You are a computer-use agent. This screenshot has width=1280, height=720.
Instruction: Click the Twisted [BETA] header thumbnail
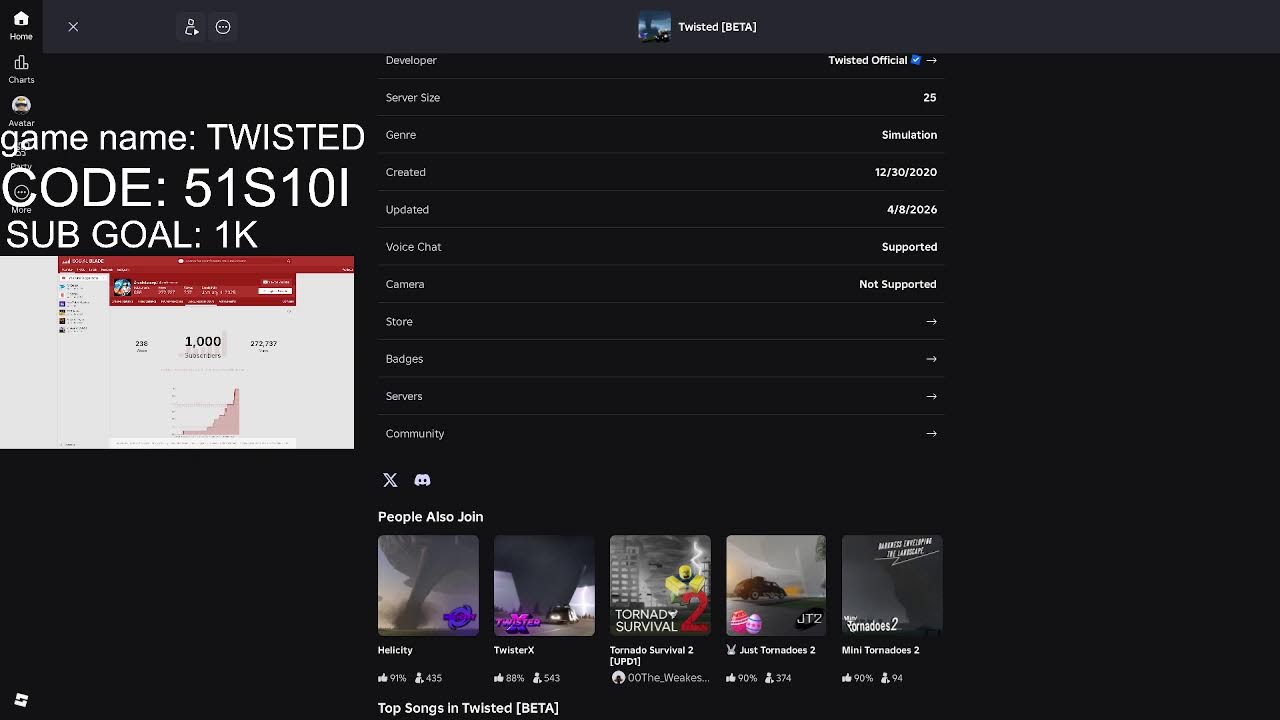[654, 27]
